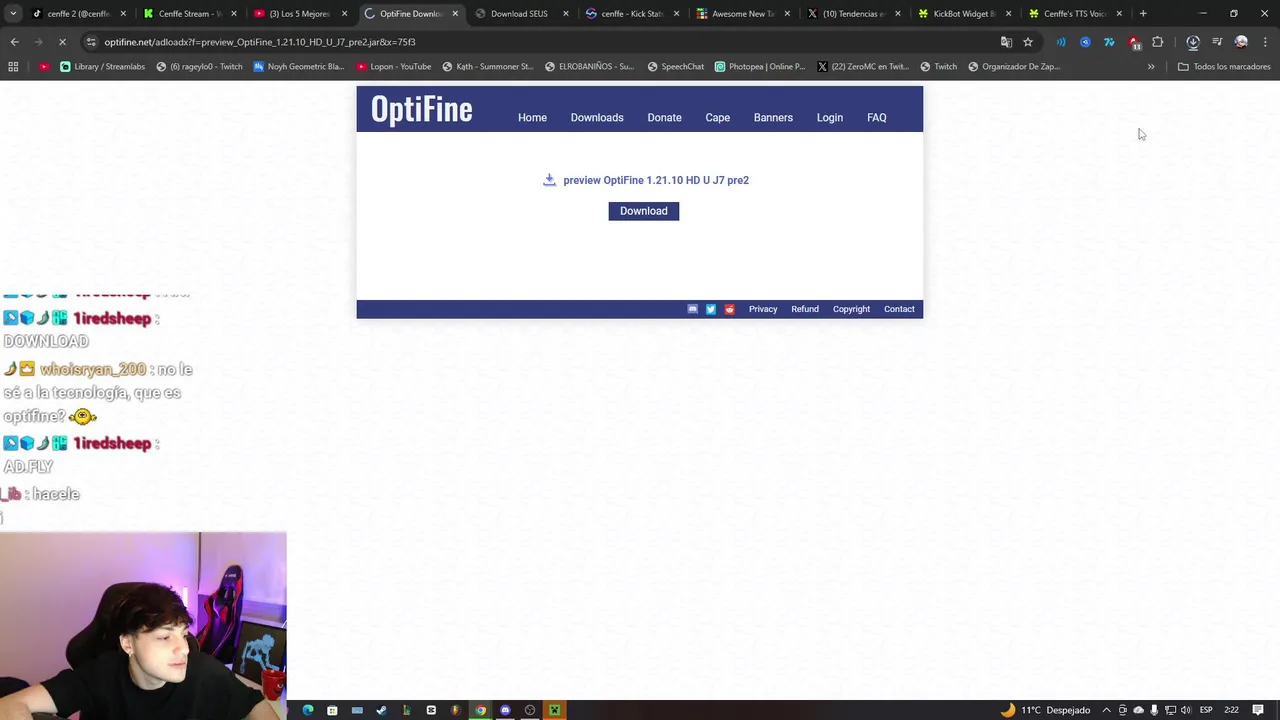Expand the hidden system tray icons chevron
The width and height of the screenshot is (1280, 720).
coord(1107,710)
